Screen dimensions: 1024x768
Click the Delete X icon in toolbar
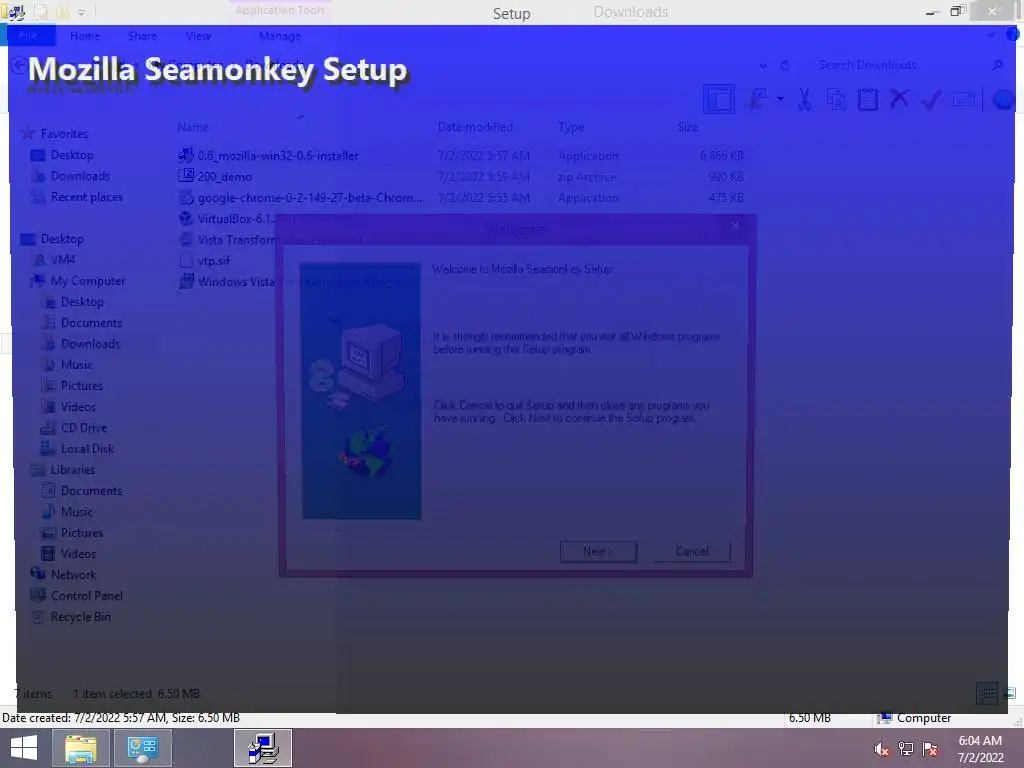(x=899, y=99)
